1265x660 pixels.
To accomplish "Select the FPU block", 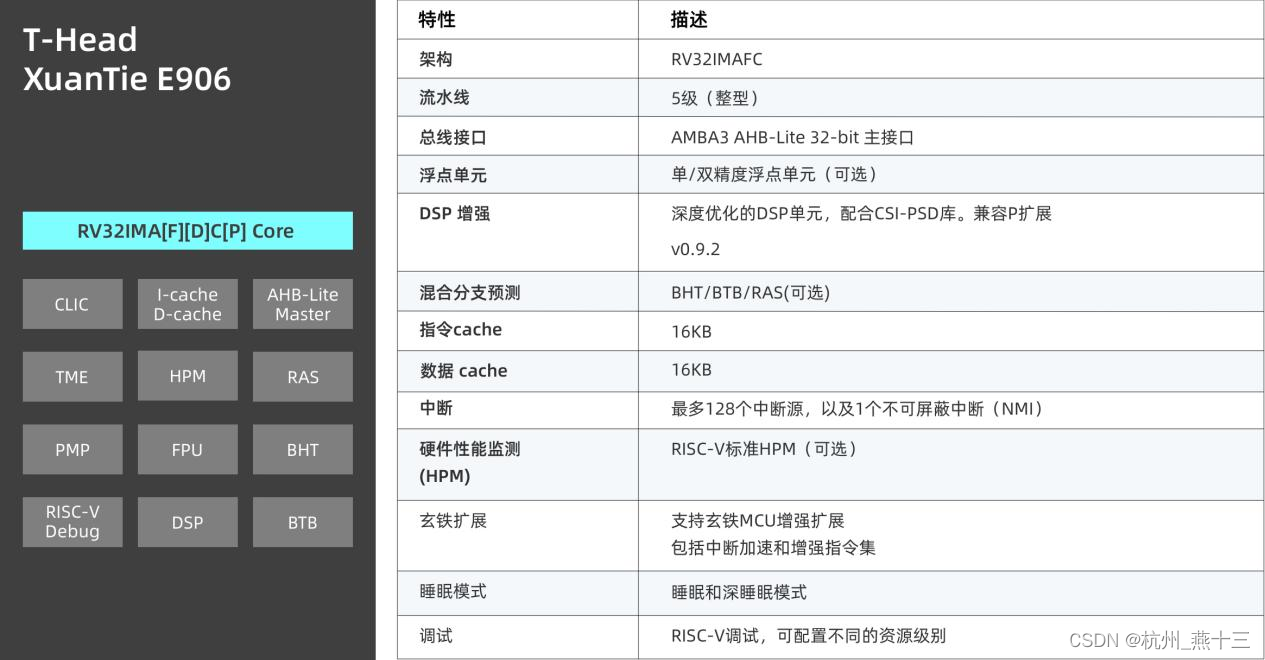I will (188, 450).
